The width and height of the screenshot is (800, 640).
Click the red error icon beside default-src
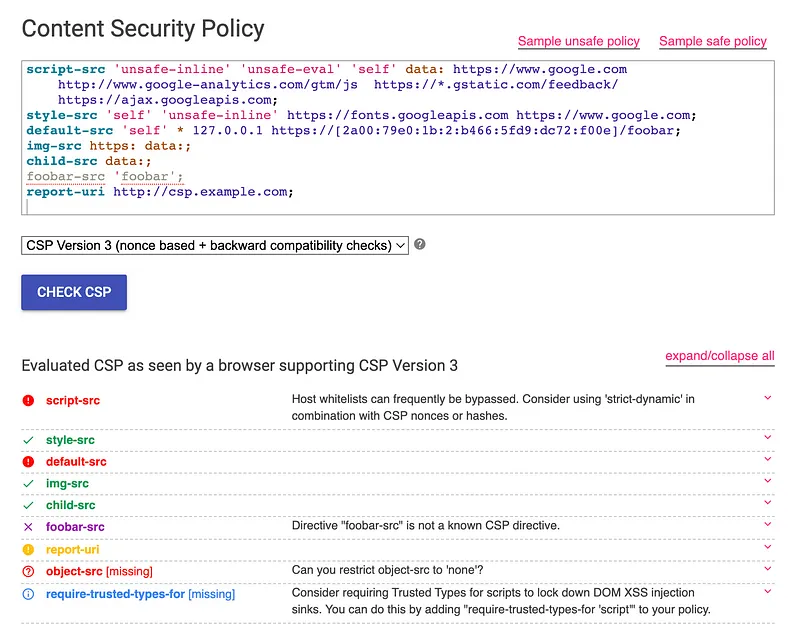(28, 462)
